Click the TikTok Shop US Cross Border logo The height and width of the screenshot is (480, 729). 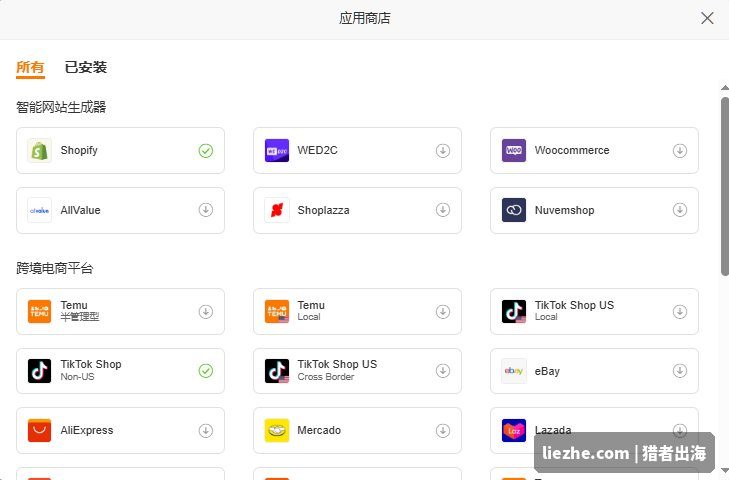(x=277, y=371)
